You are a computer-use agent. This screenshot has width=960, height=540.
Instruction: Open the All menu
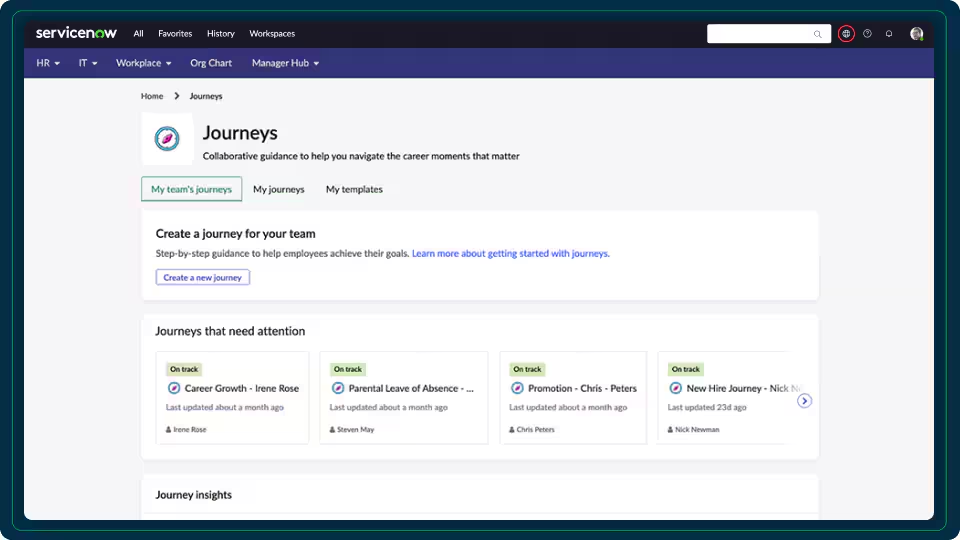click(138, 34)
